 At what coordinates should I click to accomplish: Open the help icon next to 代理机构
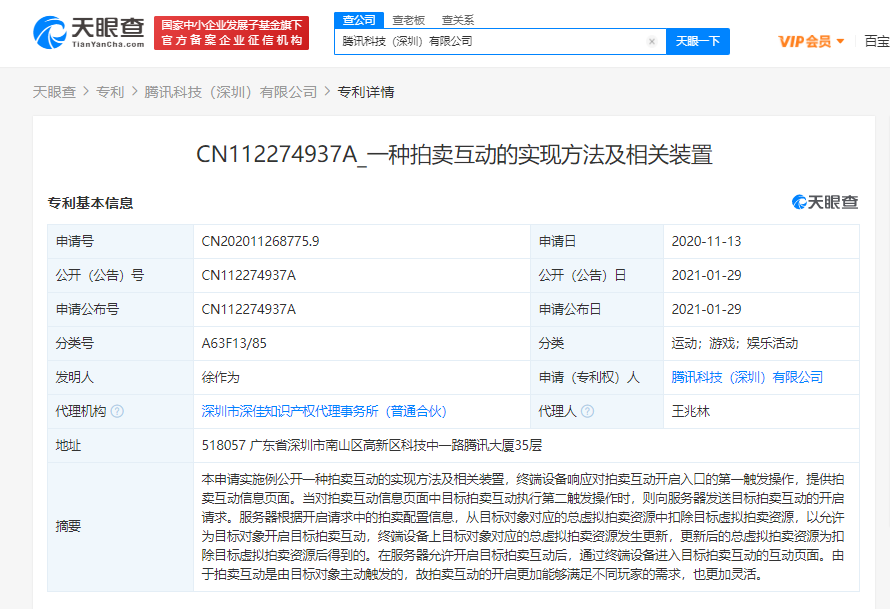[117, 411]
